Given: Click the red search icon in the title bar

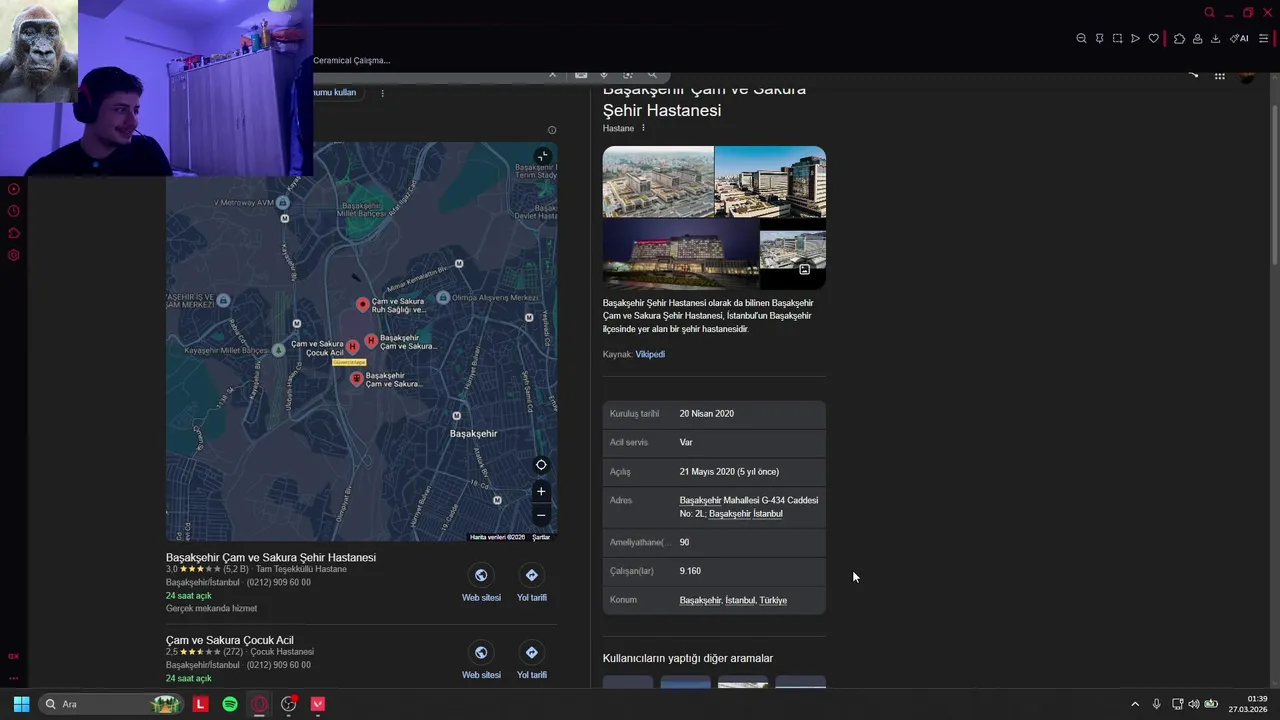Looking at the screenshot, I should point(1209,12).
